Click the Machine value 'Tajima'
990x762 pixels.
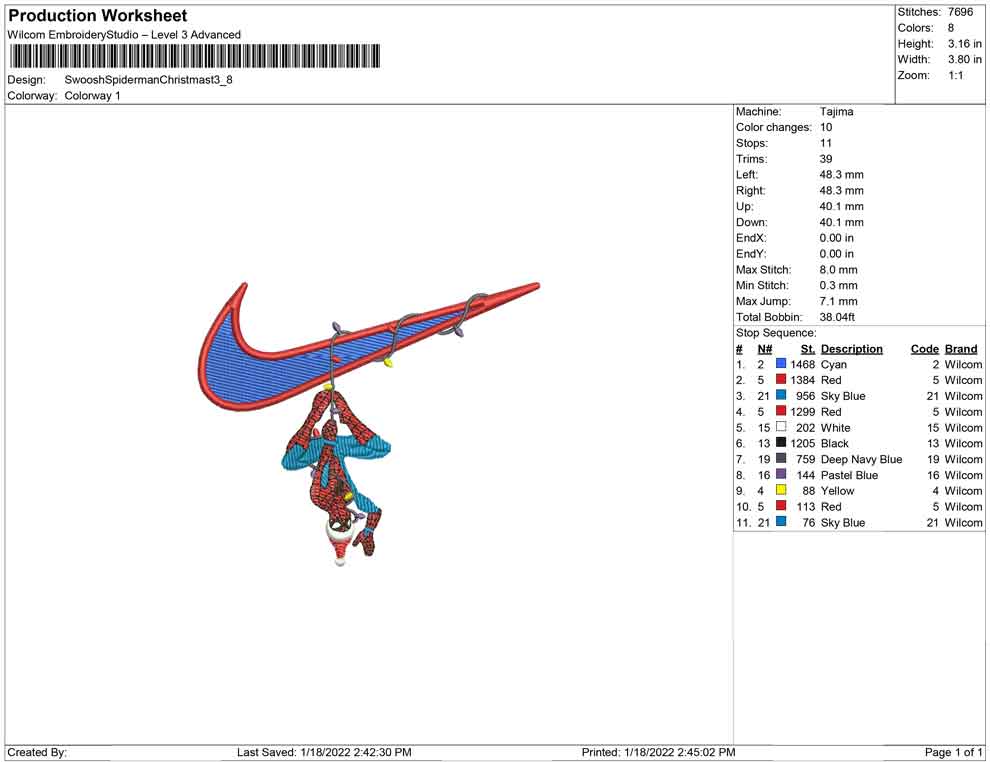click(x=837, y=112)
